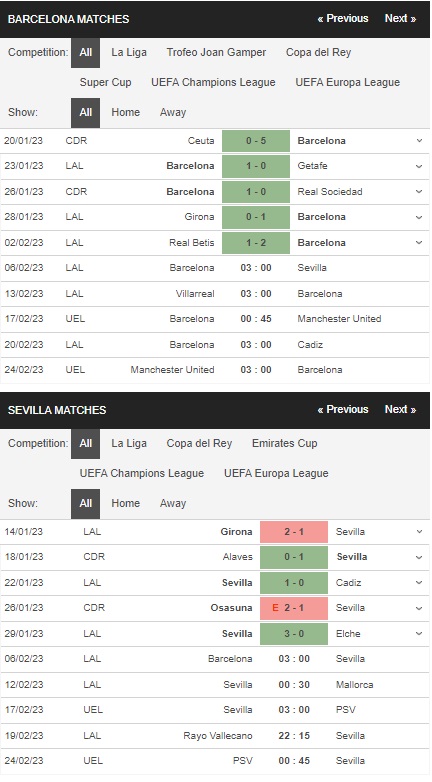The width and height of the screenshot is (432, 782).
Task: Go to Previous in Sevilla Matches header
Action: tap(343, 409)
